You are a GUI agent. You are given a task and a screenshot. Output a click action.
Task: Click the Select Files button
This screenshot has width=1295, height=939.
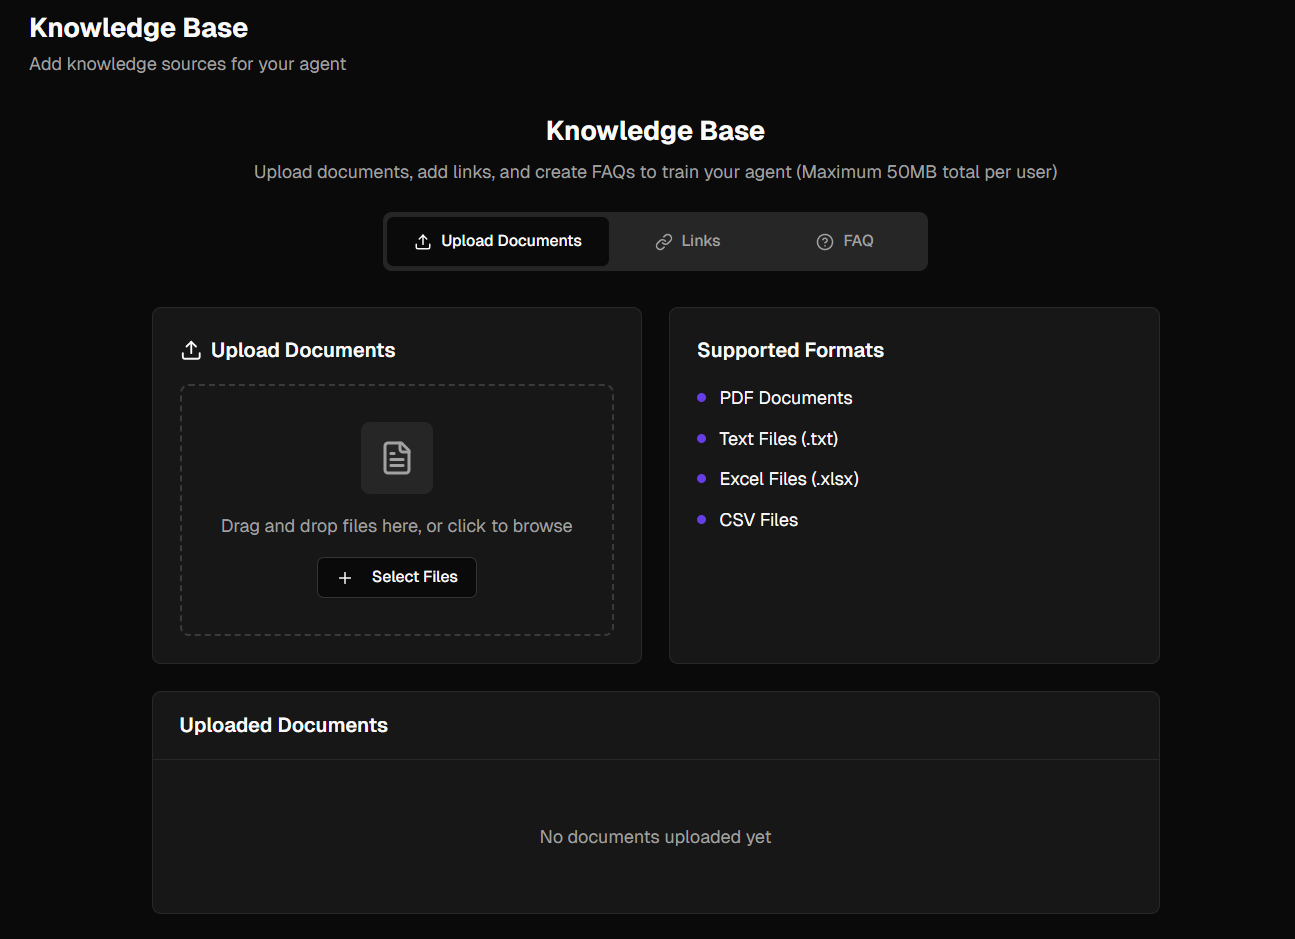click(397, 577)
